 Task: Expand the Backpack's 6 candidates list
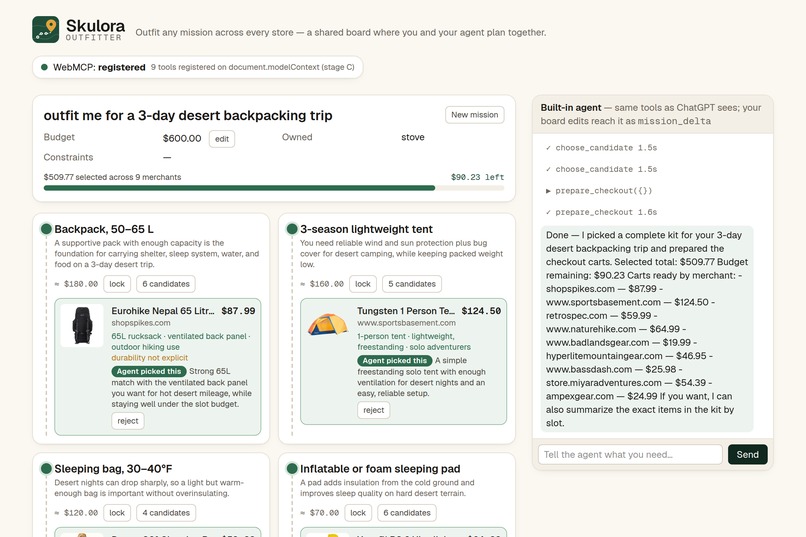(x=166, y=284)
